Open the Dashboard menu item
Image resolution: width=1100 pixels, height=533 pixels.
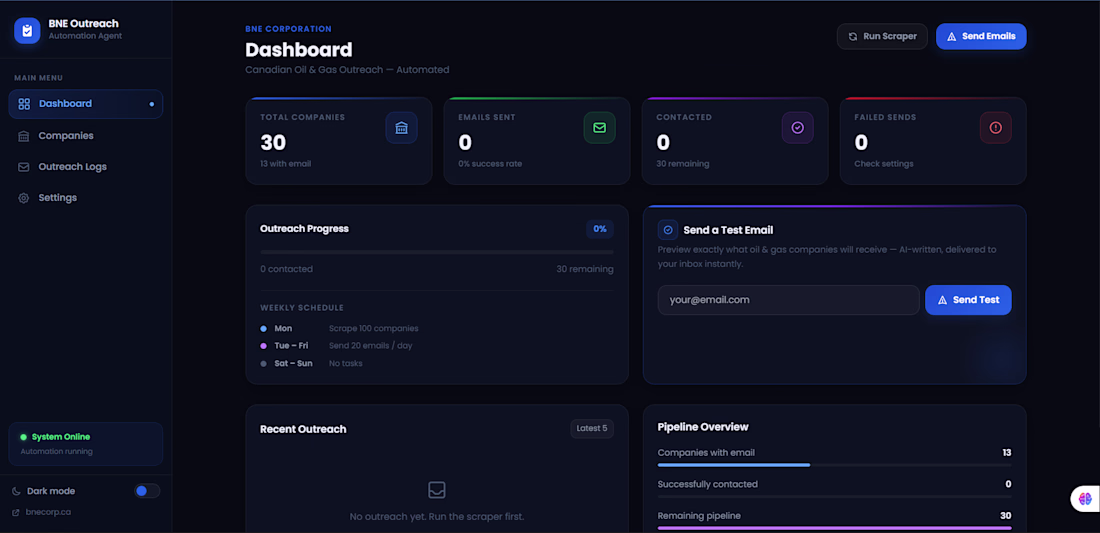tap(86, 104)
